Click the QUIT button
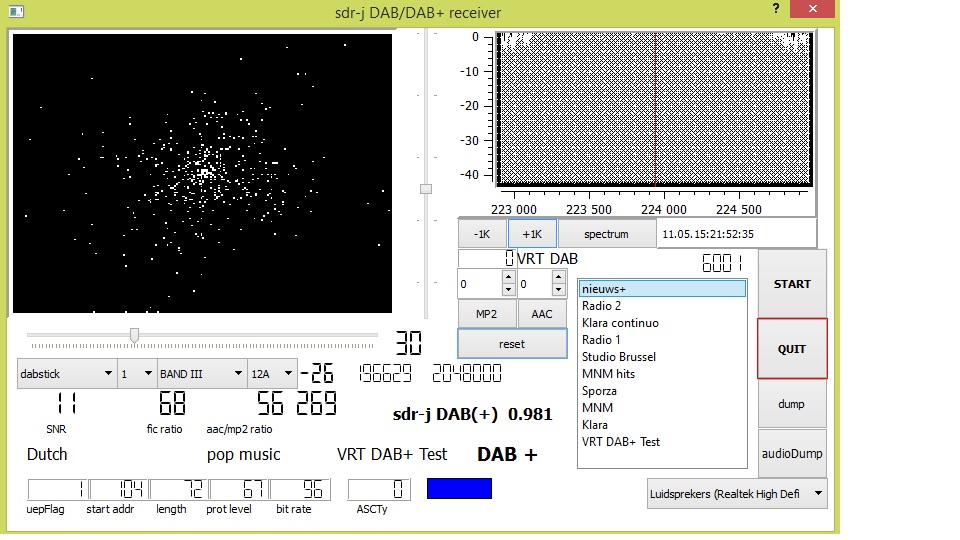 tap(792, 349)
